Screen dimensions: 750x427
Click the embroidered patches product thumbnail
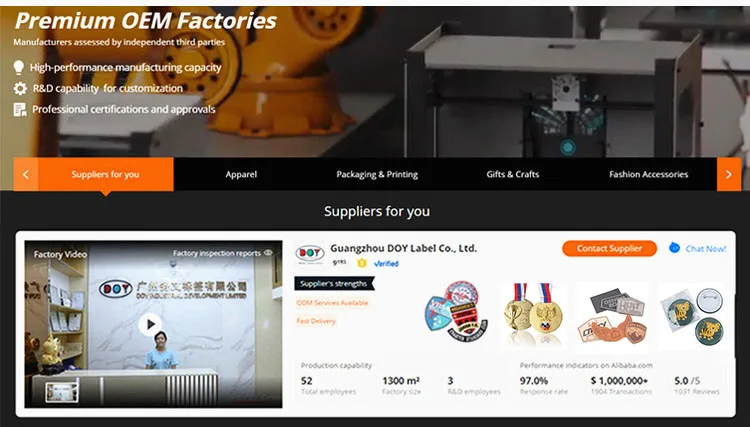456,311
